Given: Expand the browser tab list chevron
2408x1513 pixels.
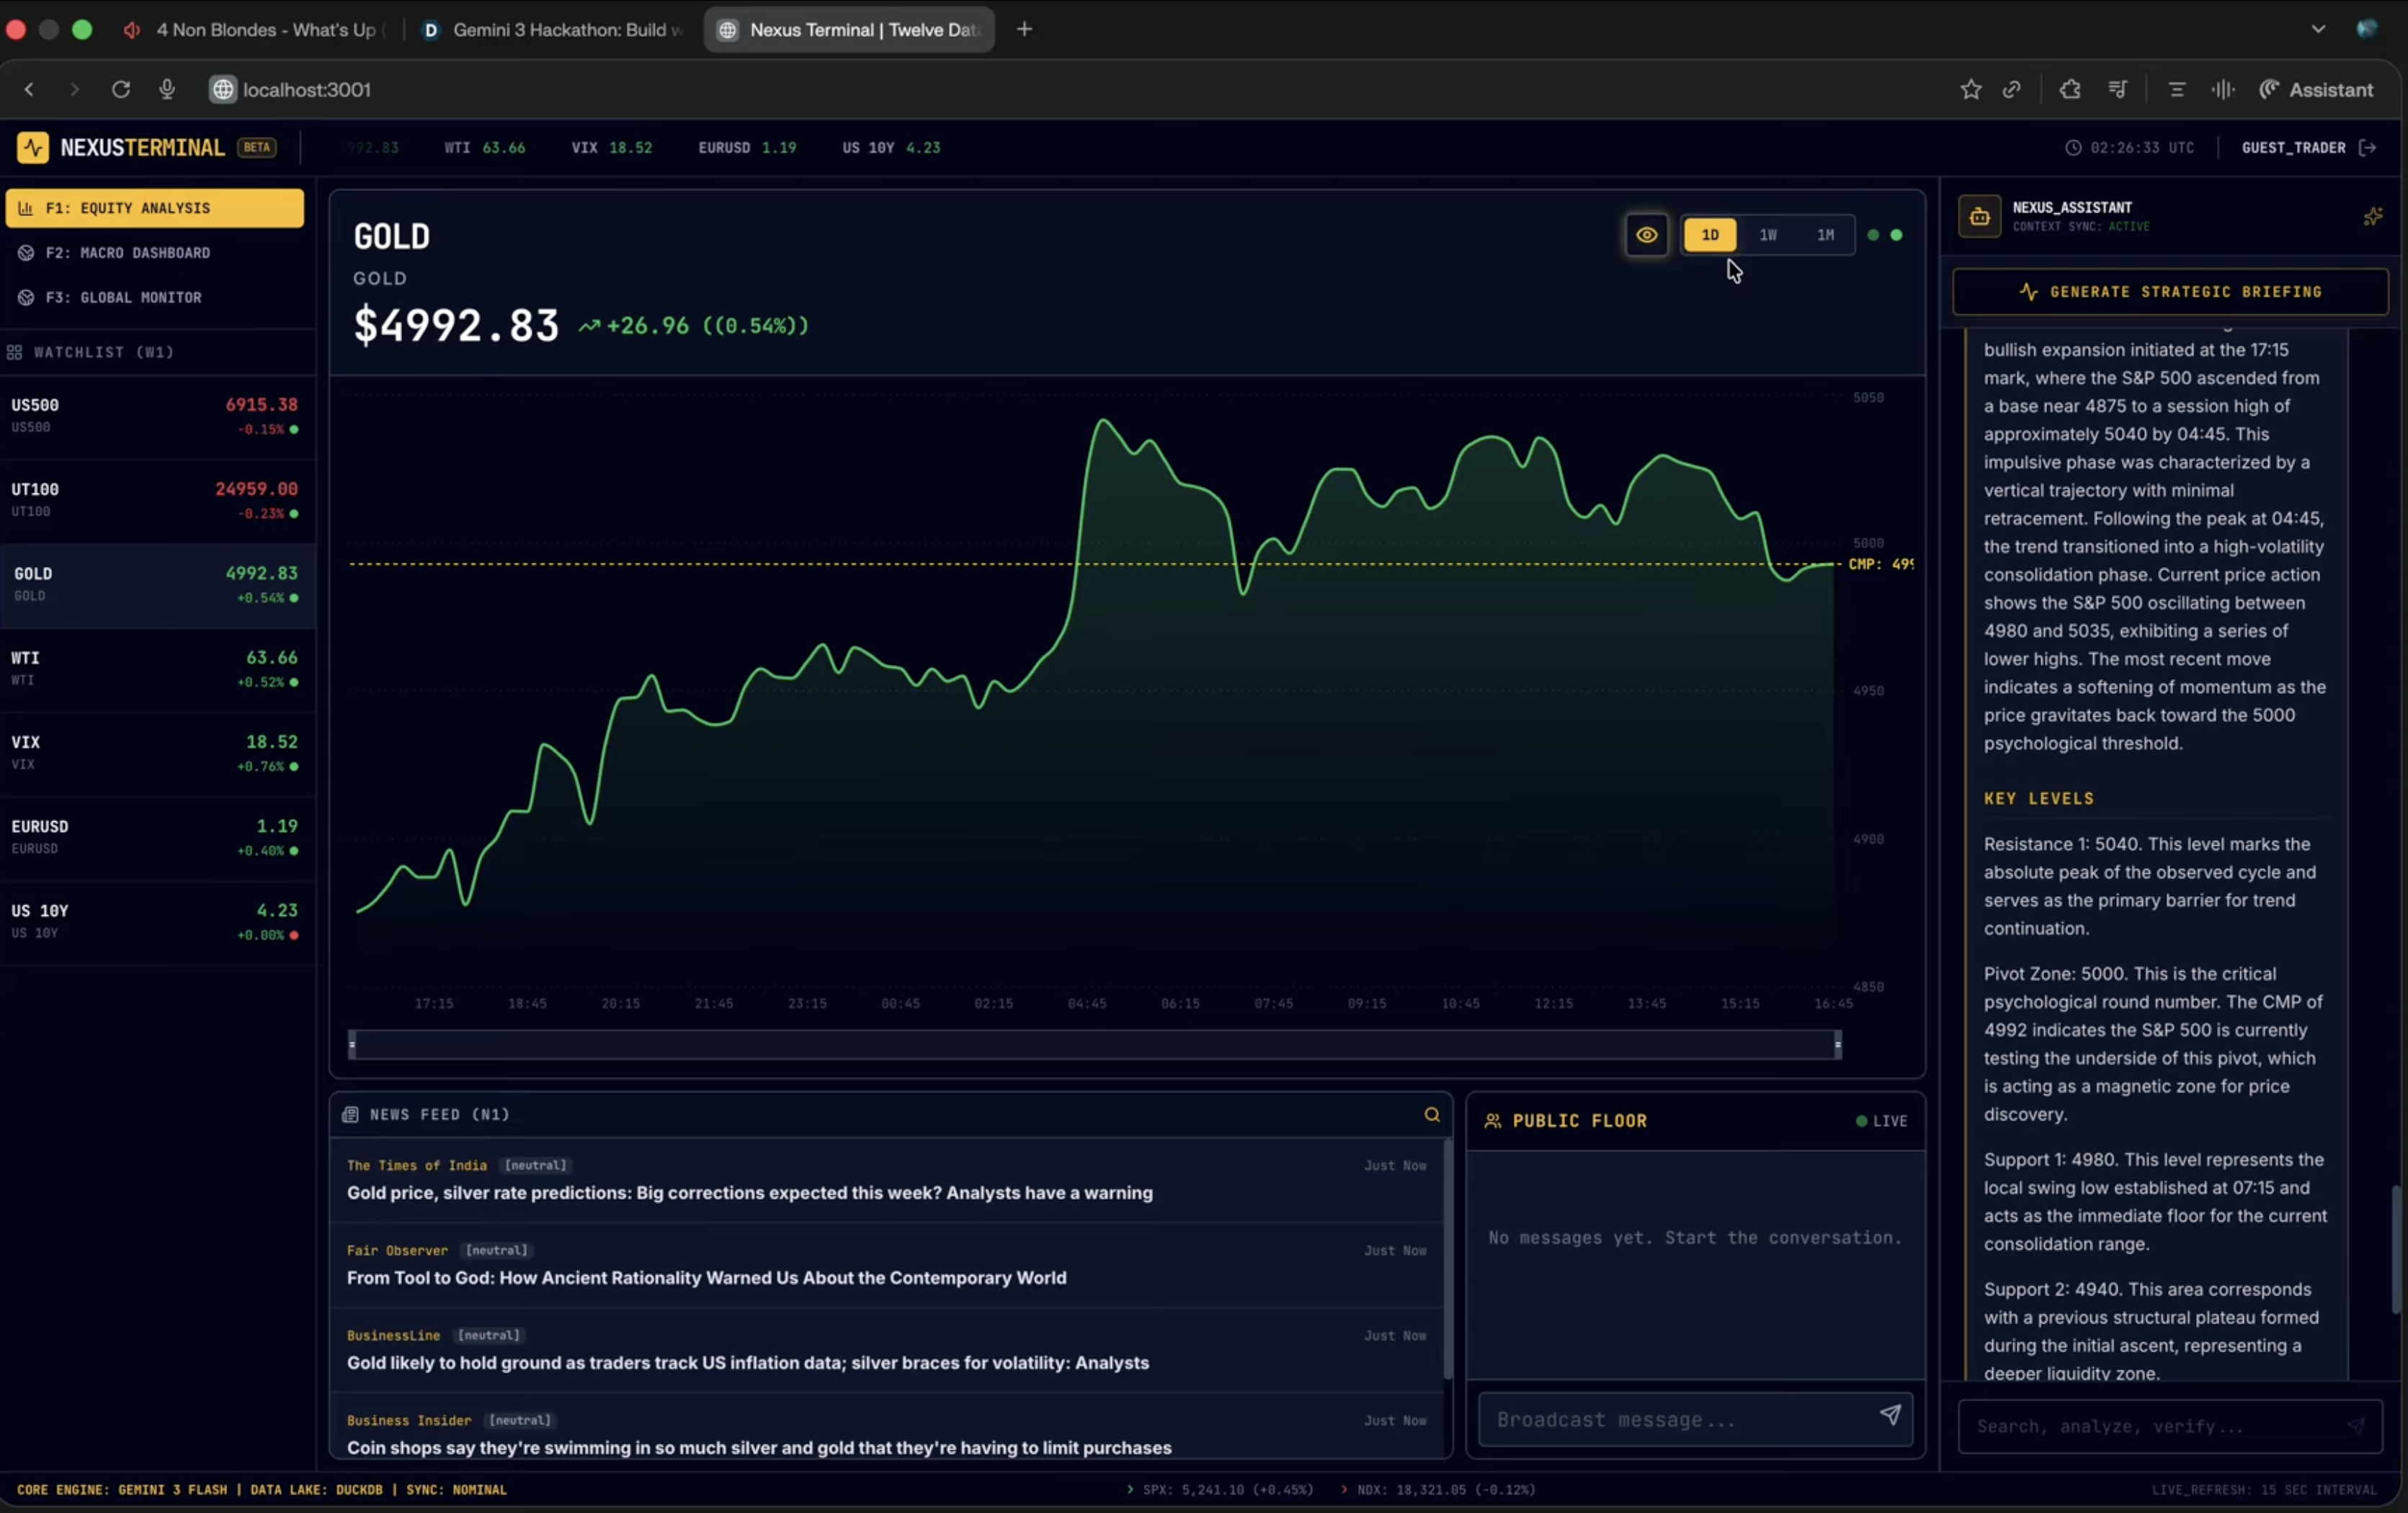Looking at the screenshot, I should point(2317,29).
